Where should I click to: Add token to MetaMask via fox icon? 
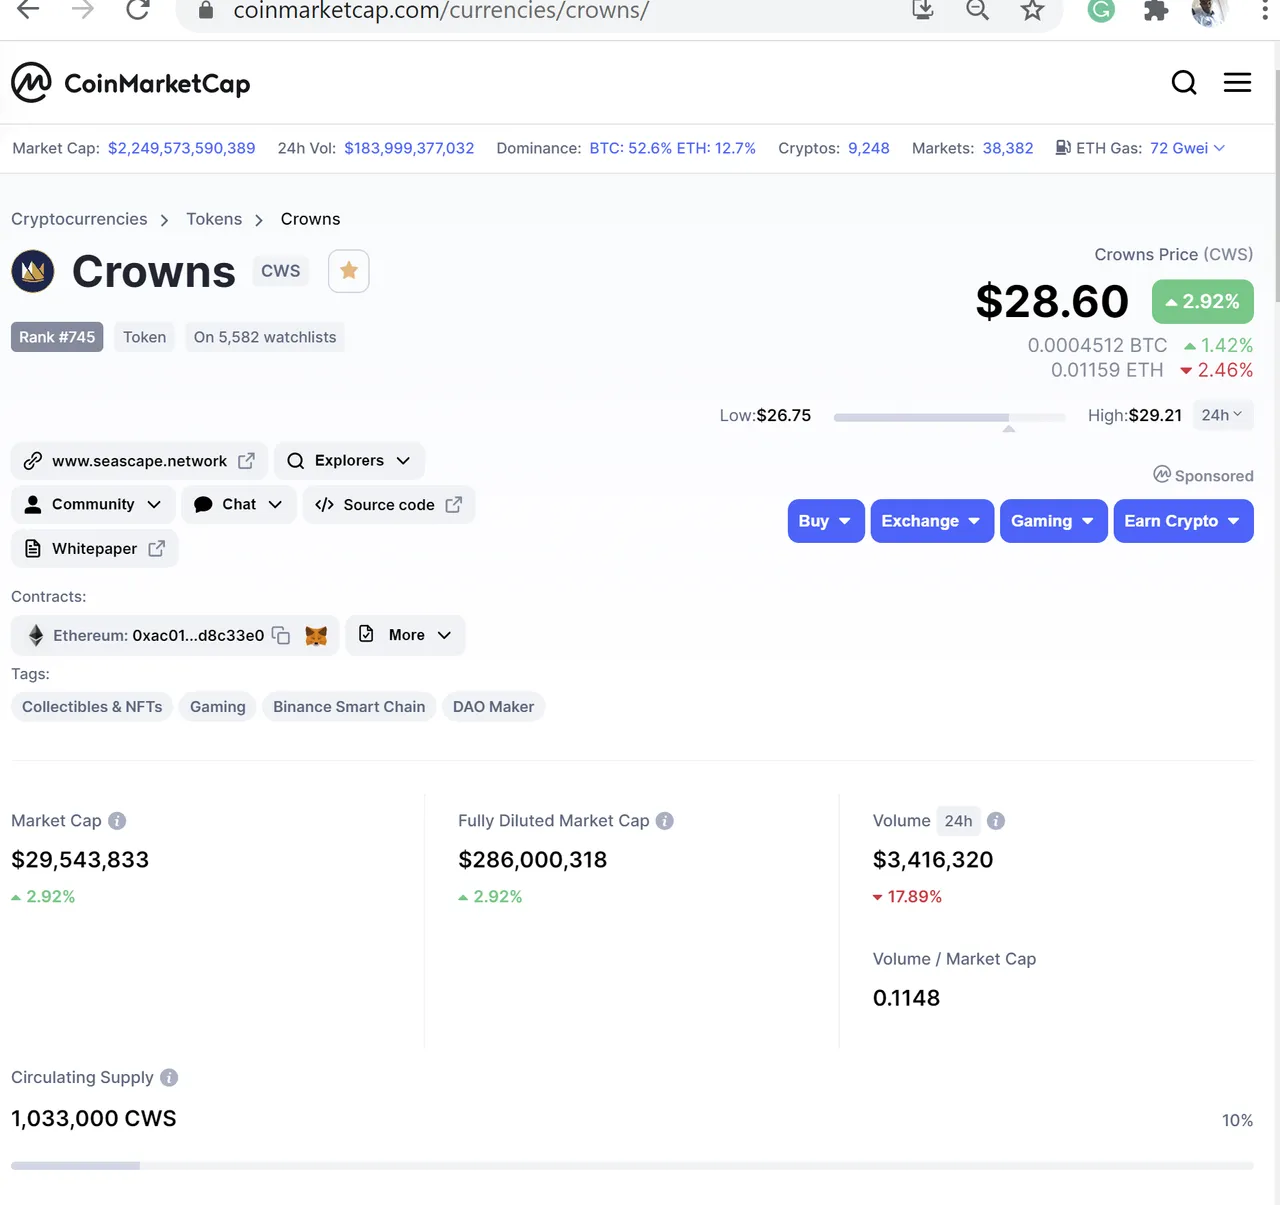pyautogui.click(x=316, y=635)
